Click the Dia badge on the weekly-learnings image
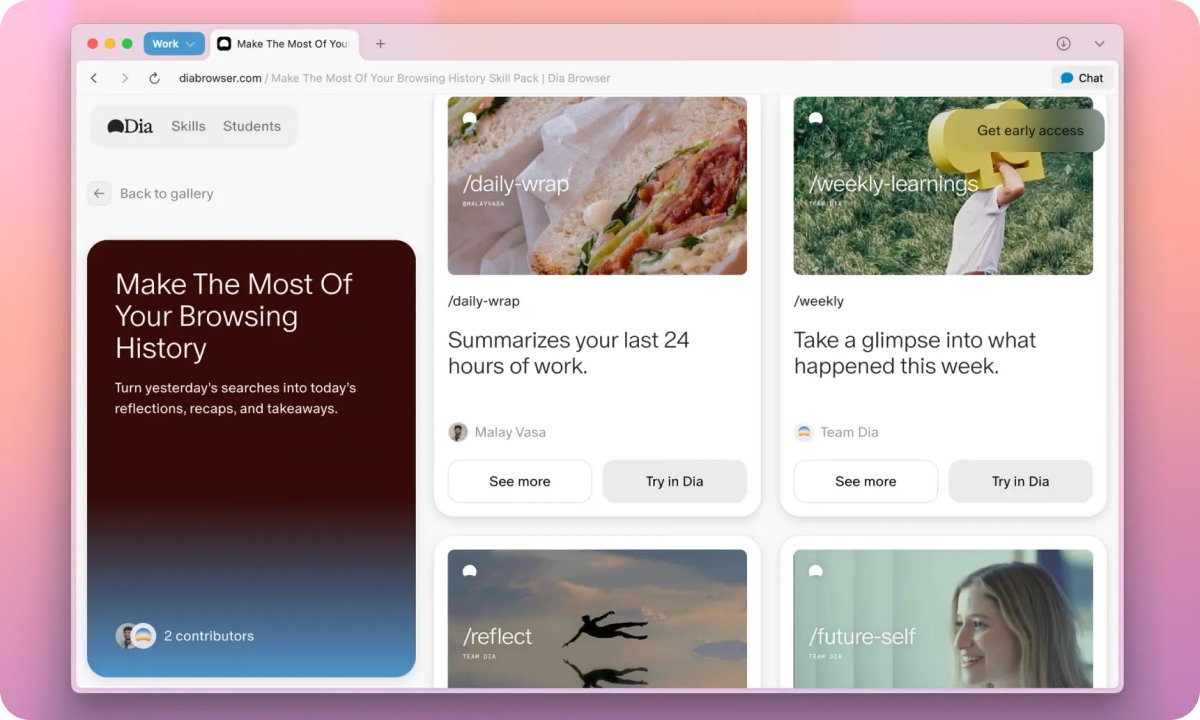Viewport: 1200px width, 720px height. (815, 119)
